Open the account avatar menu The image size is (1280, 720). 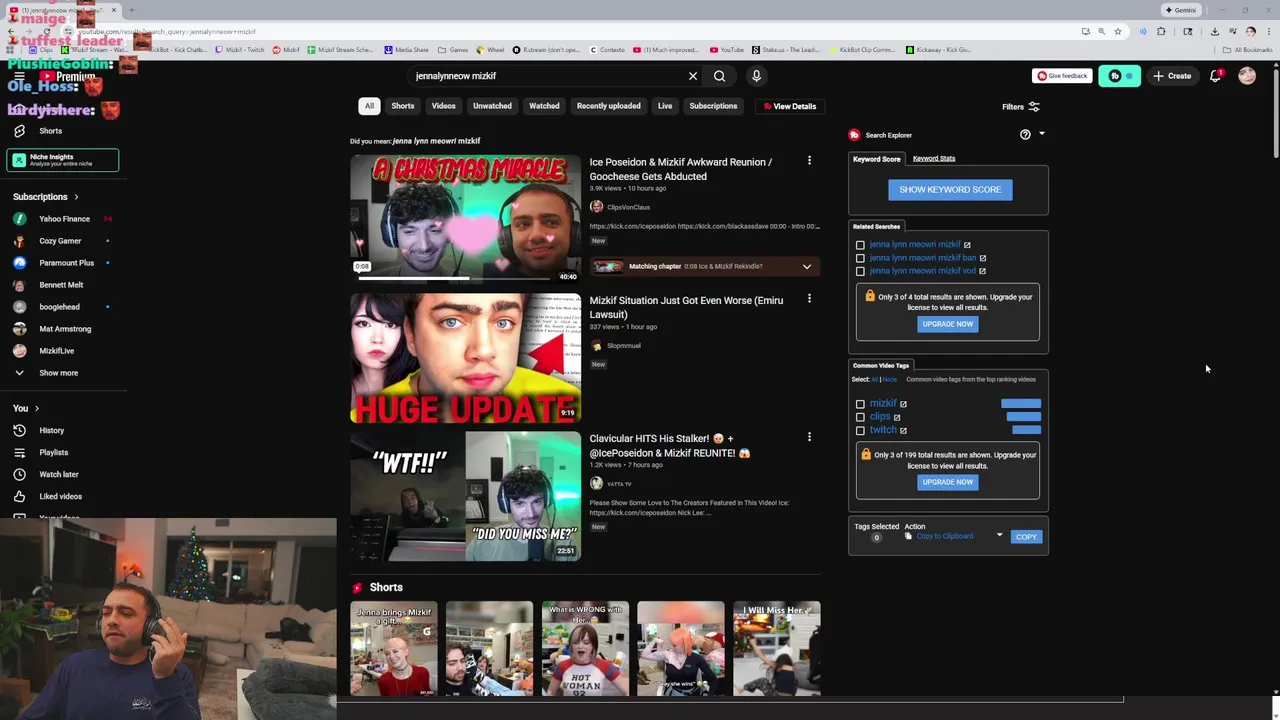pos(1247,76)
